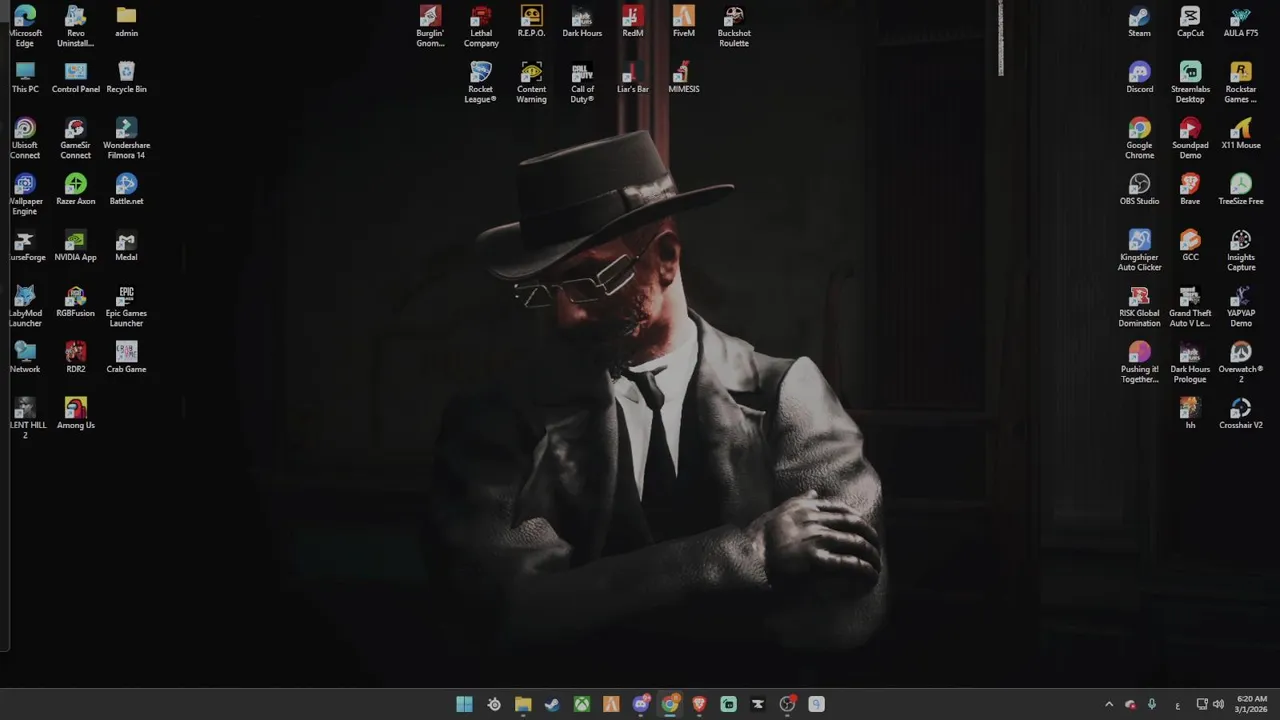Select the GameSir Connect shortcut
1280x720 pixels.
coord(76,139)
